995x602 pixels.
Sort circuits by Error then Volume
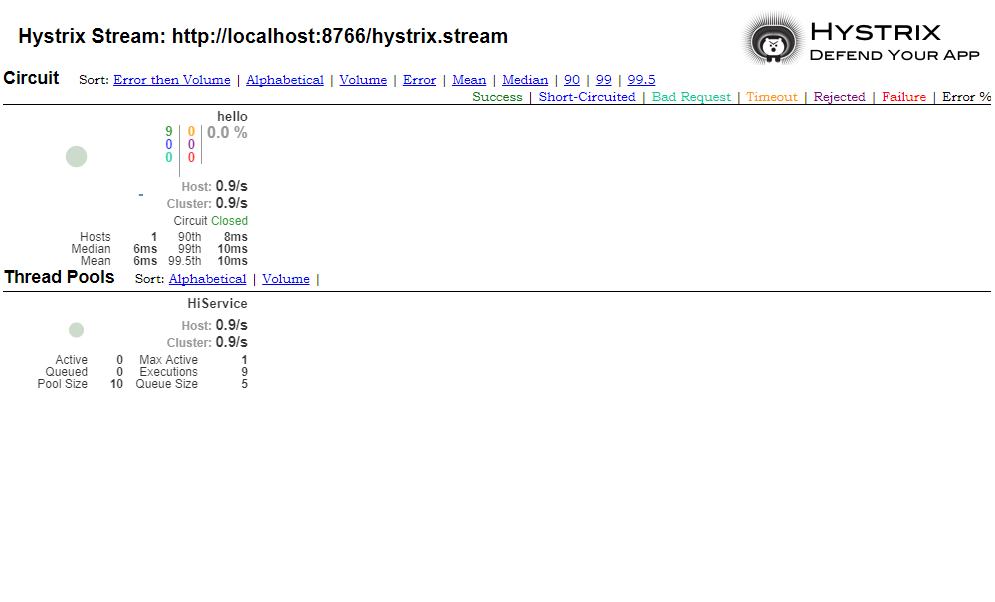[171, 80]
